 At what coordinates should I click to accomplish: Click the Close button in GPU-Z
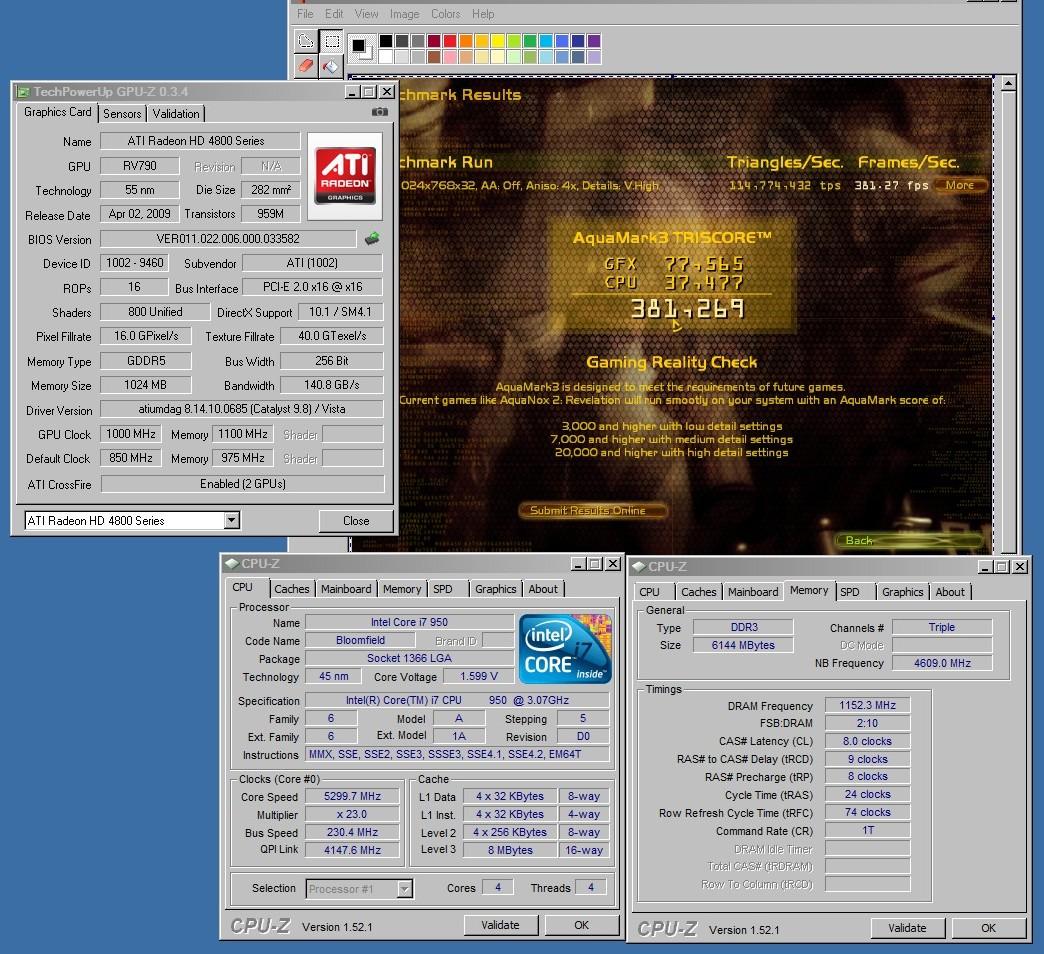click(356, 521)
